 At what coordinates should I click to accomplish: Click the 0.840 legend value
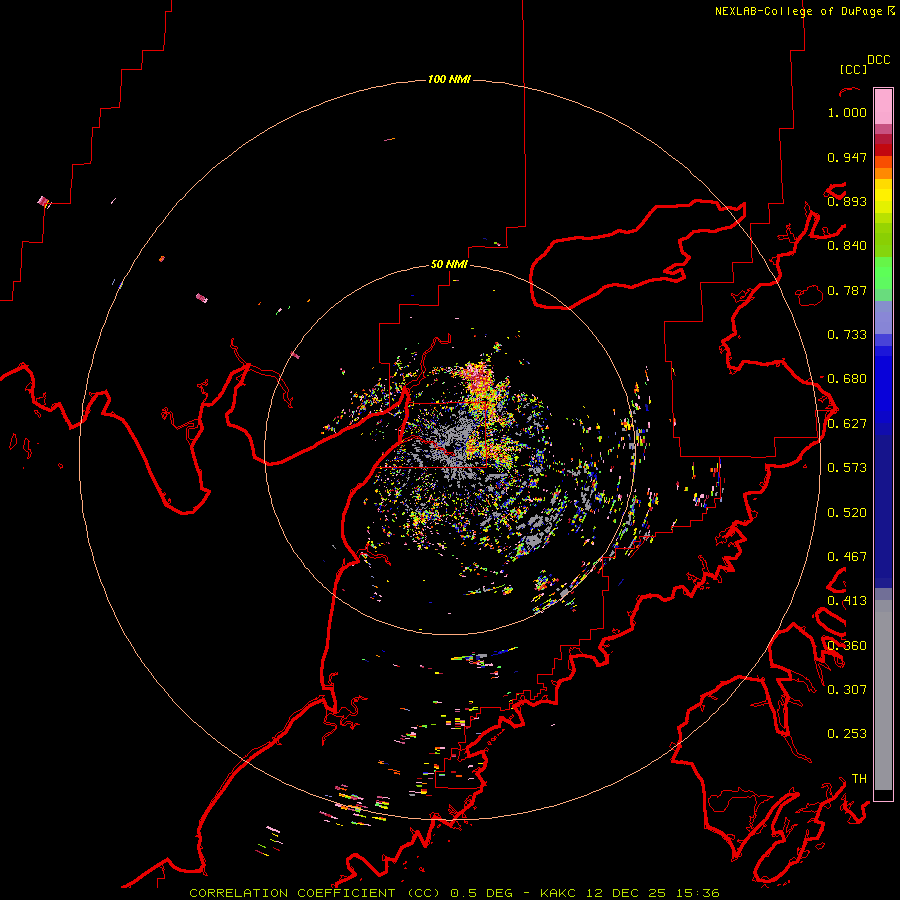(x=847, y=246)
